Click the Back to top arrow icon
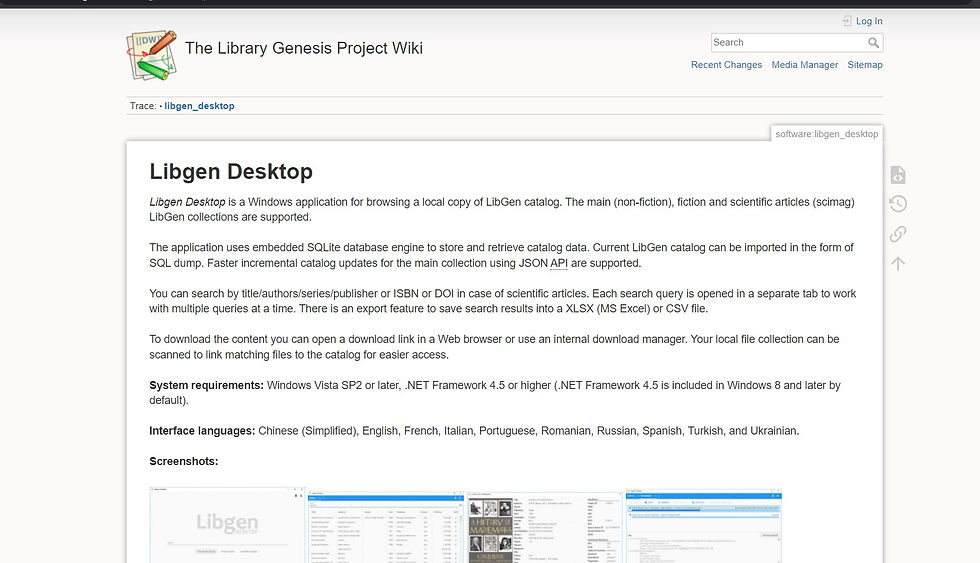The image size is (980, 563). [898, 264]
